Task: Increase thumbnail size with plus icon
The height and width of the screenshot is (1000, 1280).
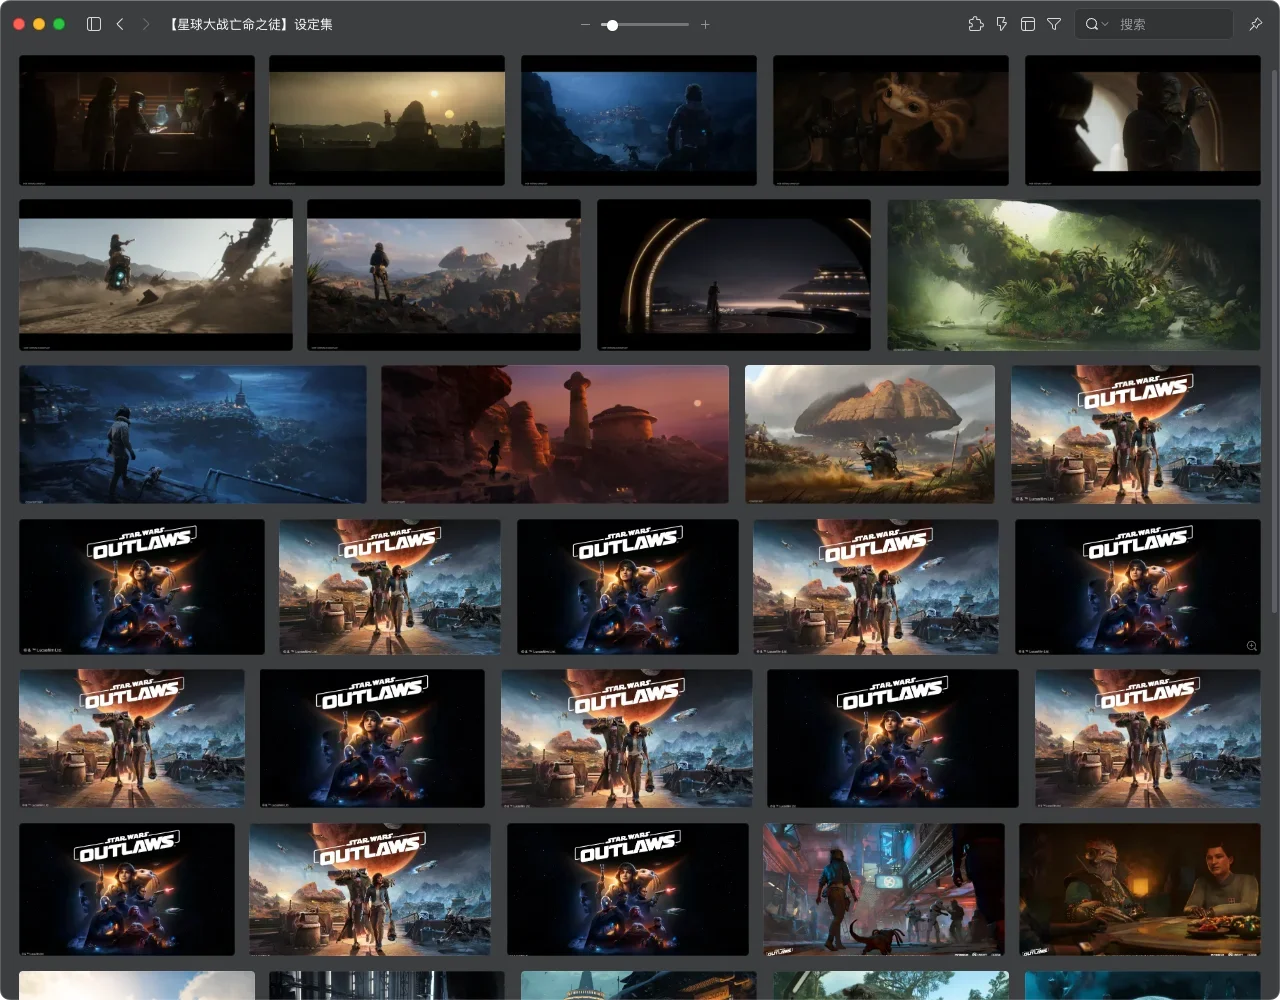Action: coord(705,24)
